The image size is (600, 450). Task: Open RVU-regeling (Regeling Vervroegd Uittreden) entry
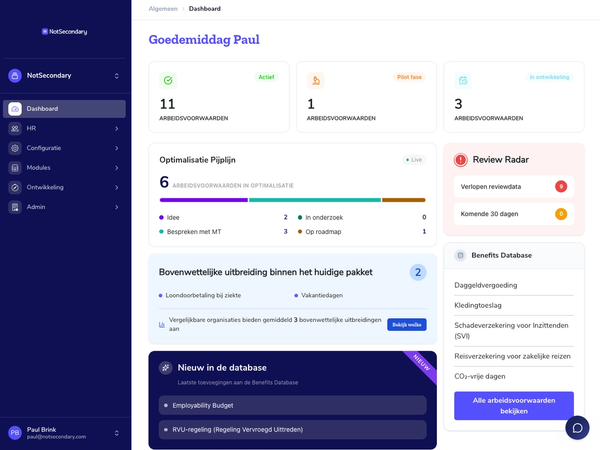point(292,430)
